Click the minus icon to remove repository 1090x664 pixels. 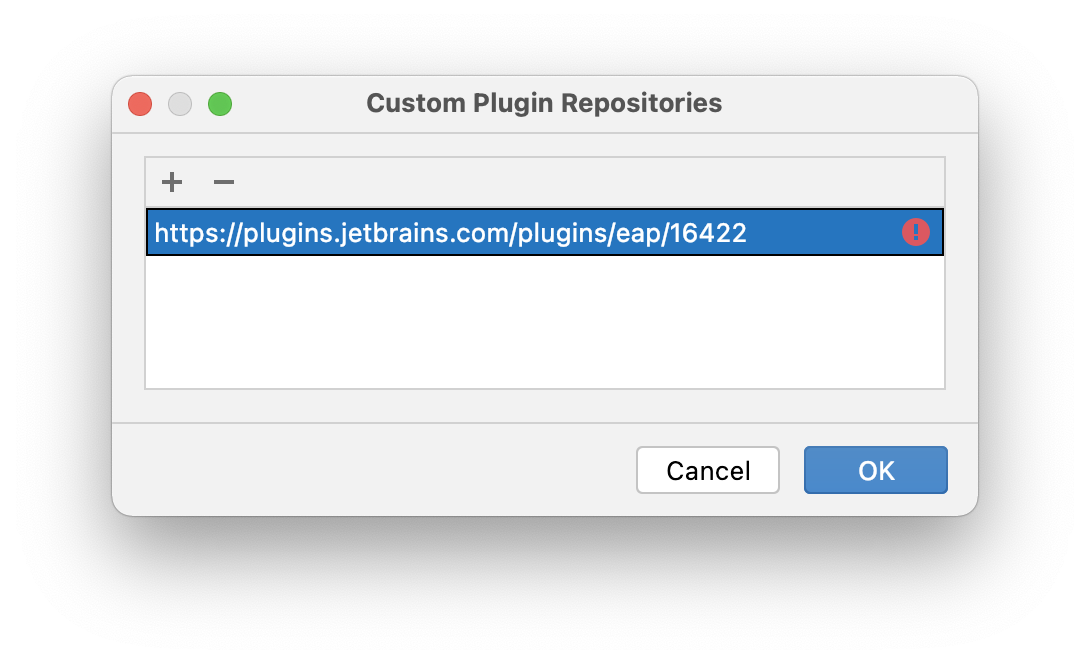click(223, 182)
